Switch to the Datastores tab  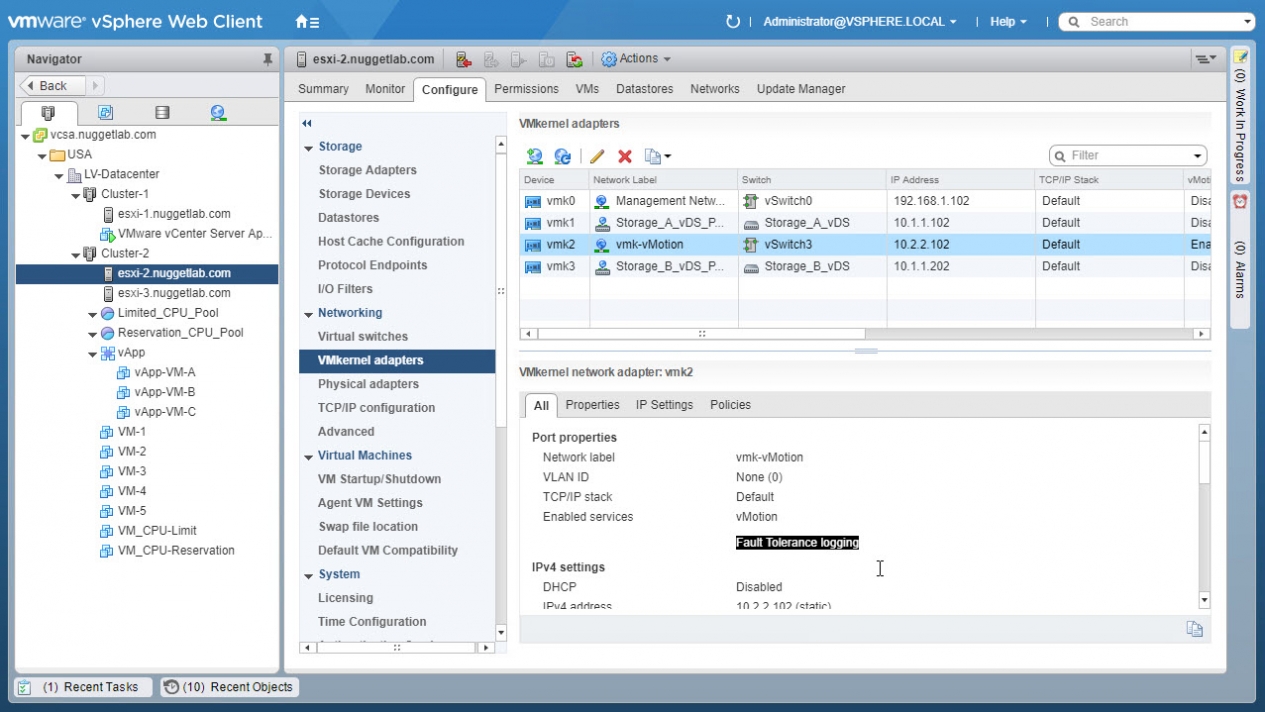(x=644, y=89)
